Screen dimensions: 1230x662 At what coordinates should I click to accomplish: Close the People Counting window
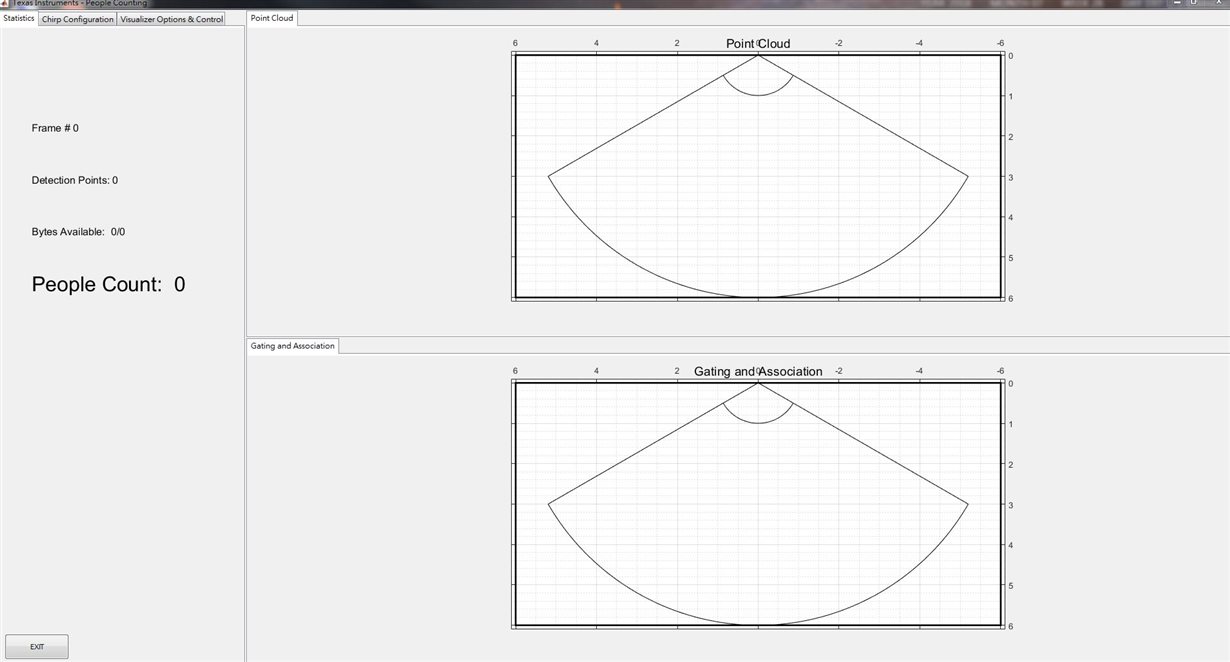[1217, 3]
